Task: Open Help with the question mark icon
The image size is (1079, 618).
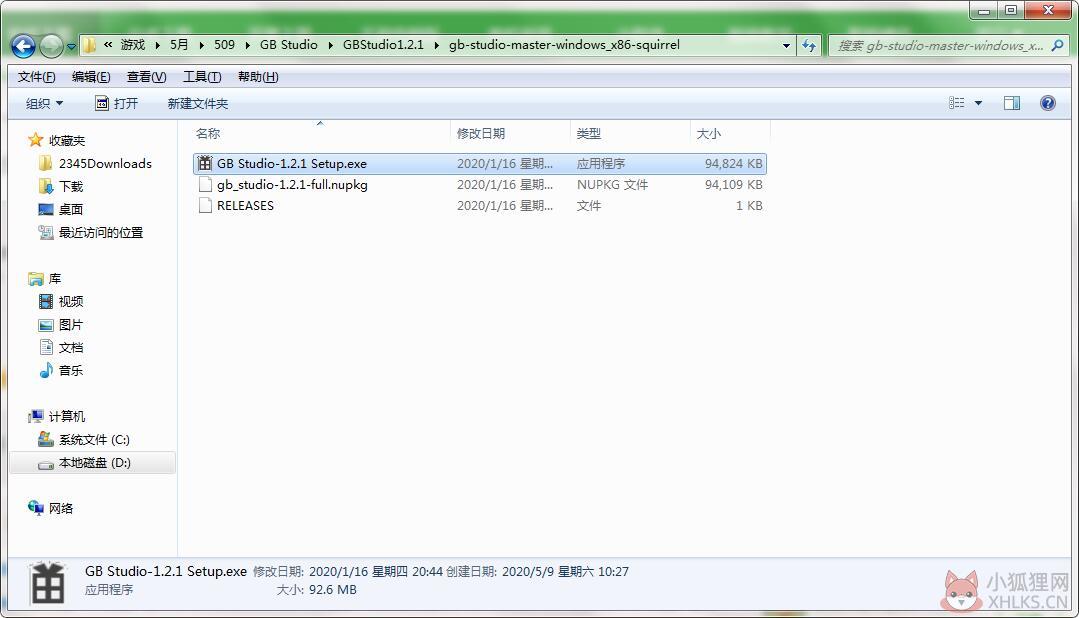Action: [x=1047, y=103]
